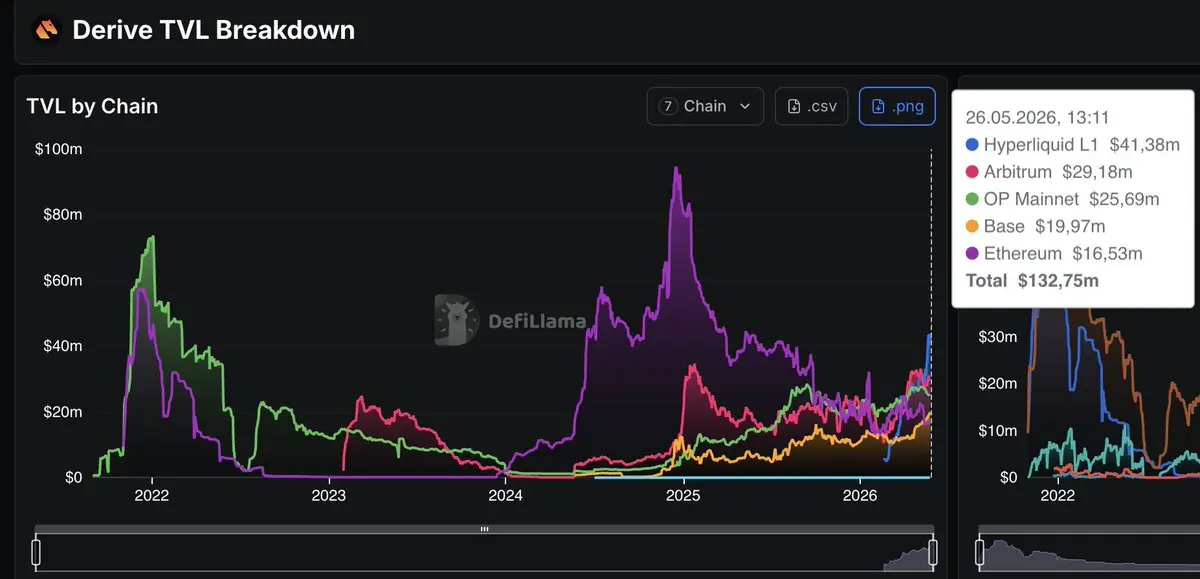Download the chart as .png
Viewport: 1200px width, 579px height.
click(x=897, y=106)
